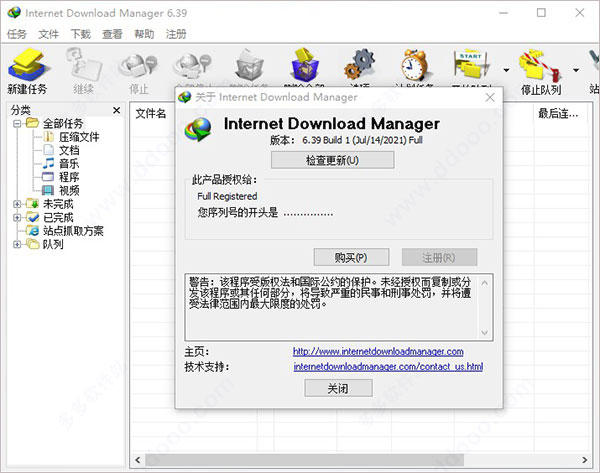Viewport: 600px width, 473px height.
Task: Open the internetdownloadmanager.com homepage link
Action: tap(378, 351)
